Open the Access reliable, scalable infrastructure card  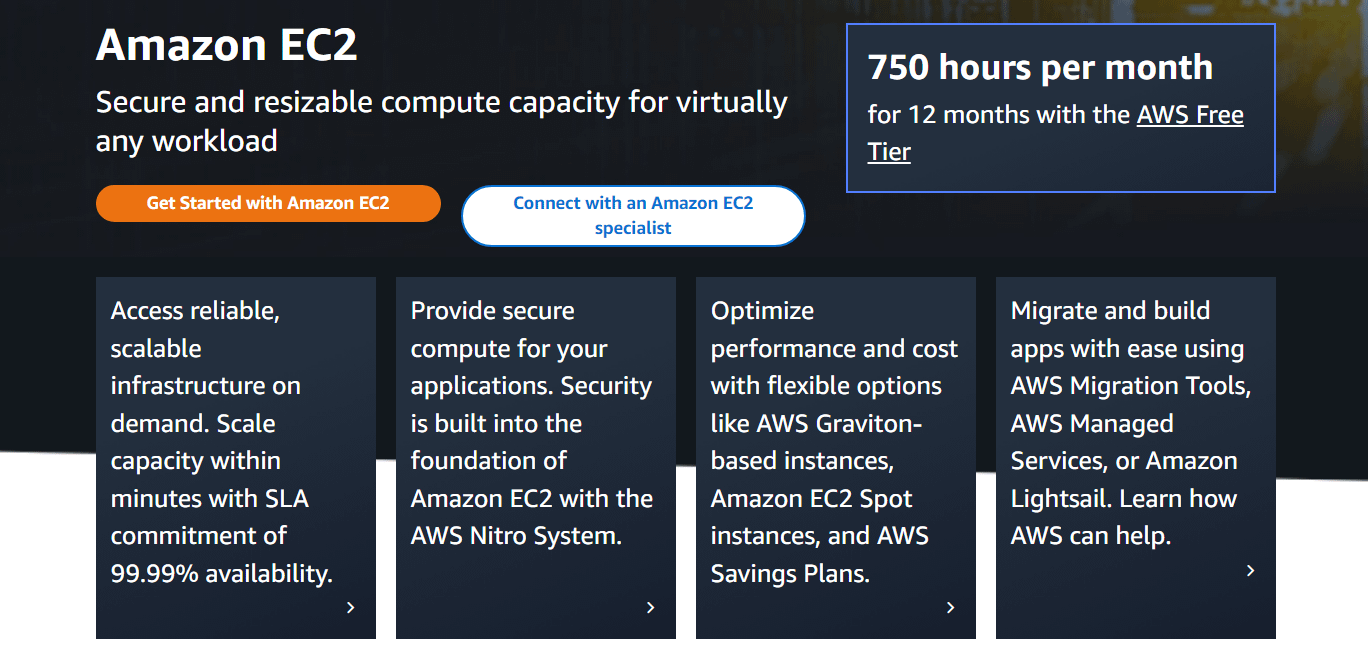(236, 458)
